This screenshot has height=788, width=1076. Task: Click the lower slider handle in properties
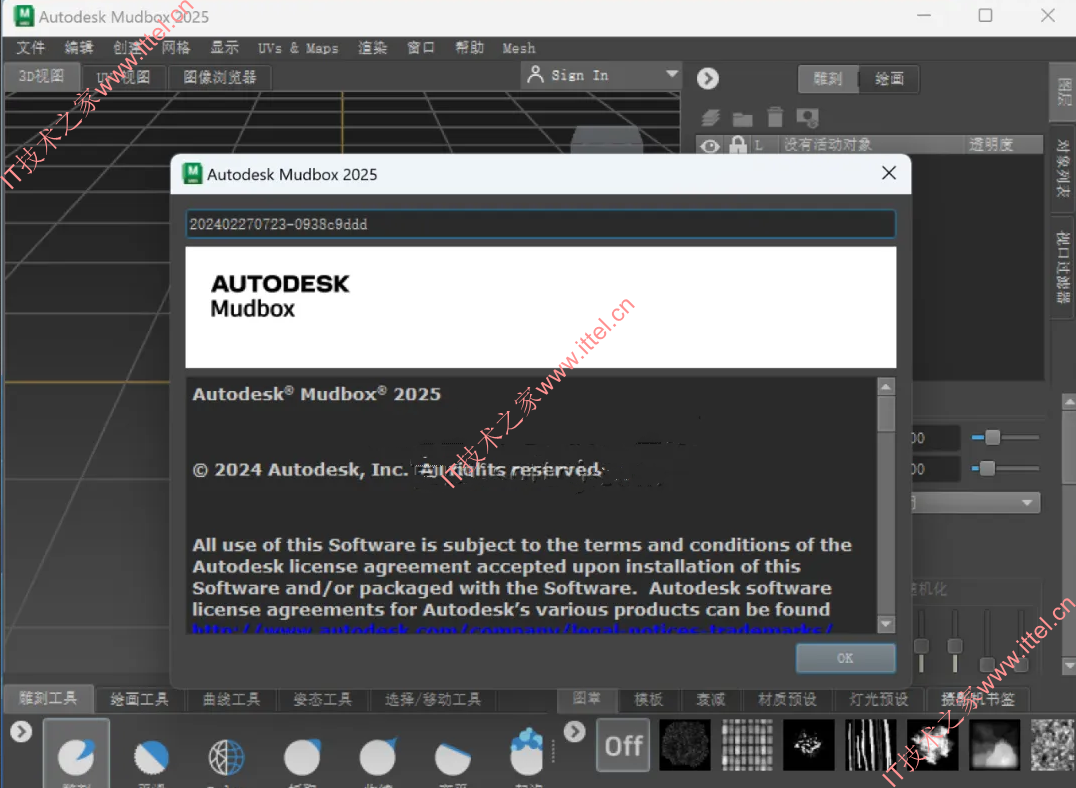coord(987,469)
